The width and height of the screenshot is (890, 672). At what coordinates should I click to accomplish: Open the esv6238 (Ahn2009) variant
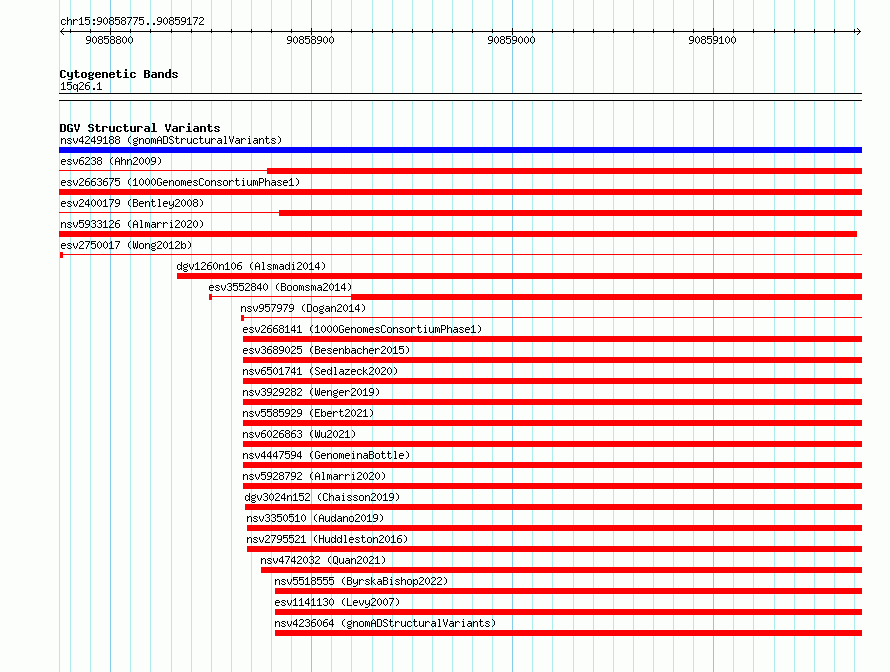111,161
